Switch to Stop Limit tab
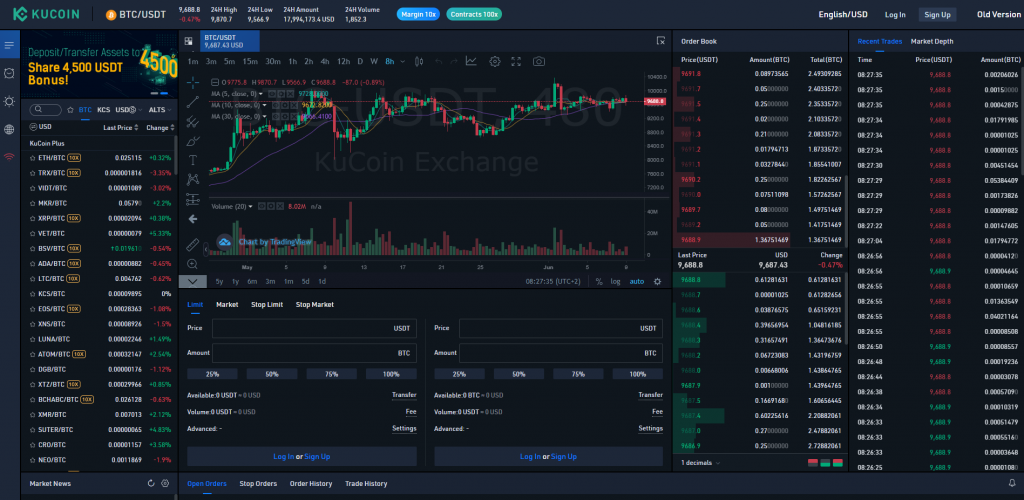The height and width of the screenshot is (500, 1024). point(266,305)
